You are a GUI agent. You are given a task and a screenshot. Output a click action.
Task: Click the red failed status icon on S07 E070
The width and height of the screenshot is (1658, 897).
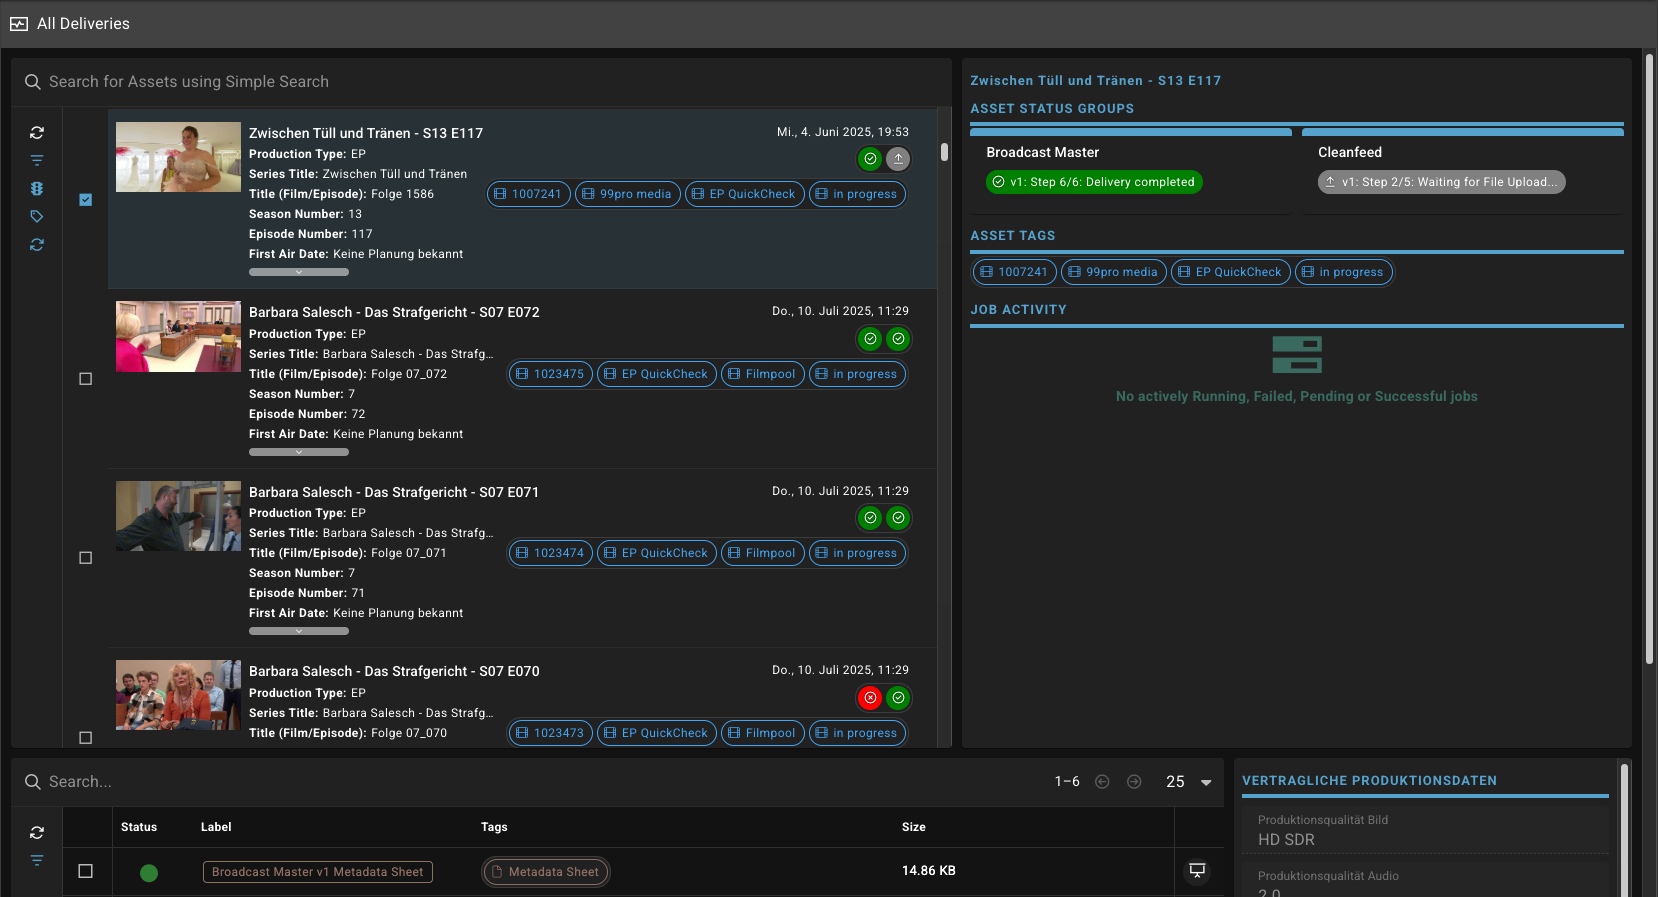point(870,698)
